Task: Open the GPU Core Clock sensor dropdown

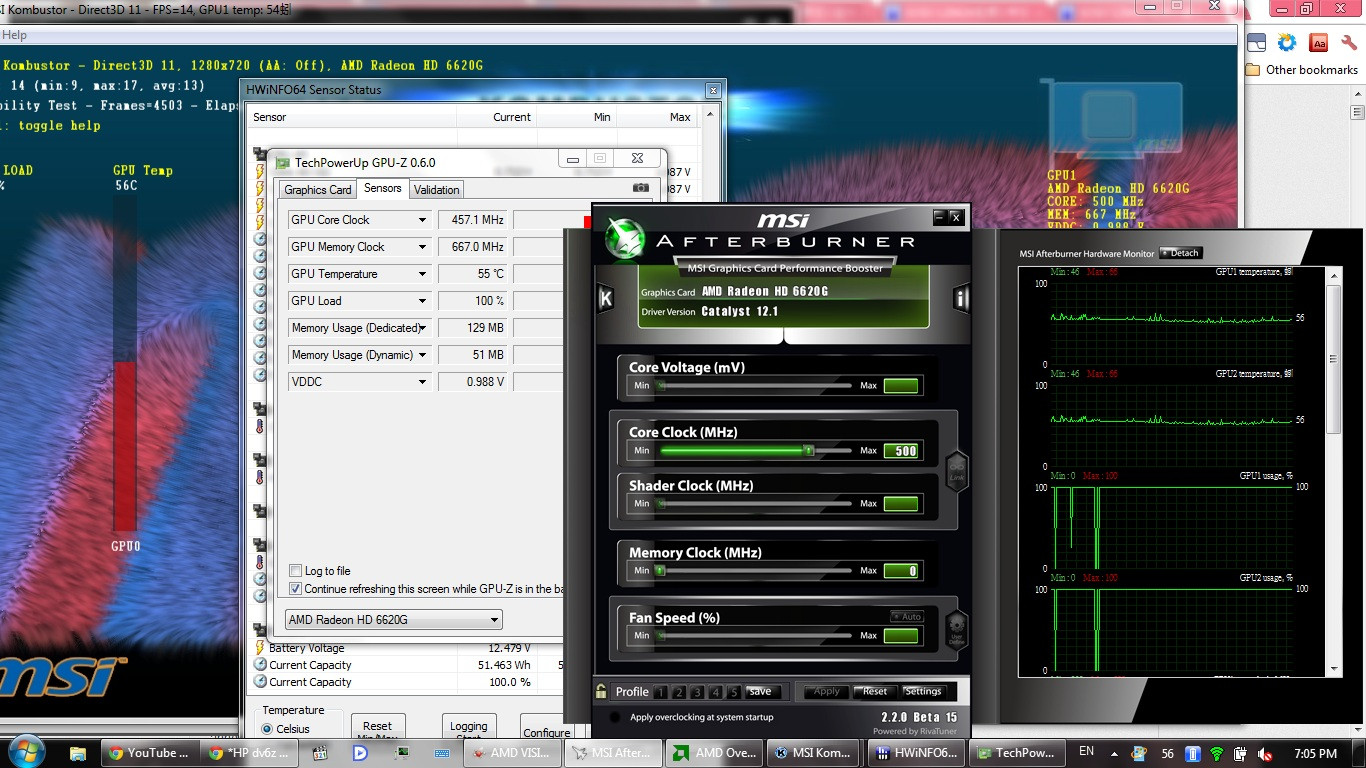Action: [422, 220]
